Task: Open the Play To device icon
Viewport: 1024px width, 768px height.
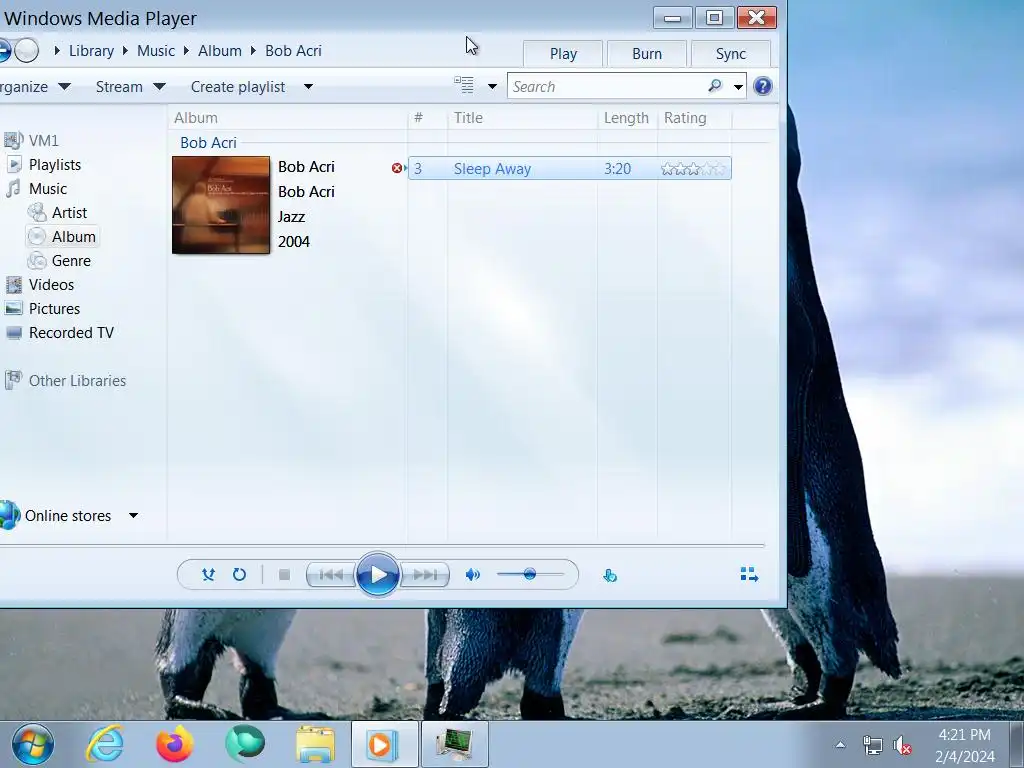Action: click(610, 575)
